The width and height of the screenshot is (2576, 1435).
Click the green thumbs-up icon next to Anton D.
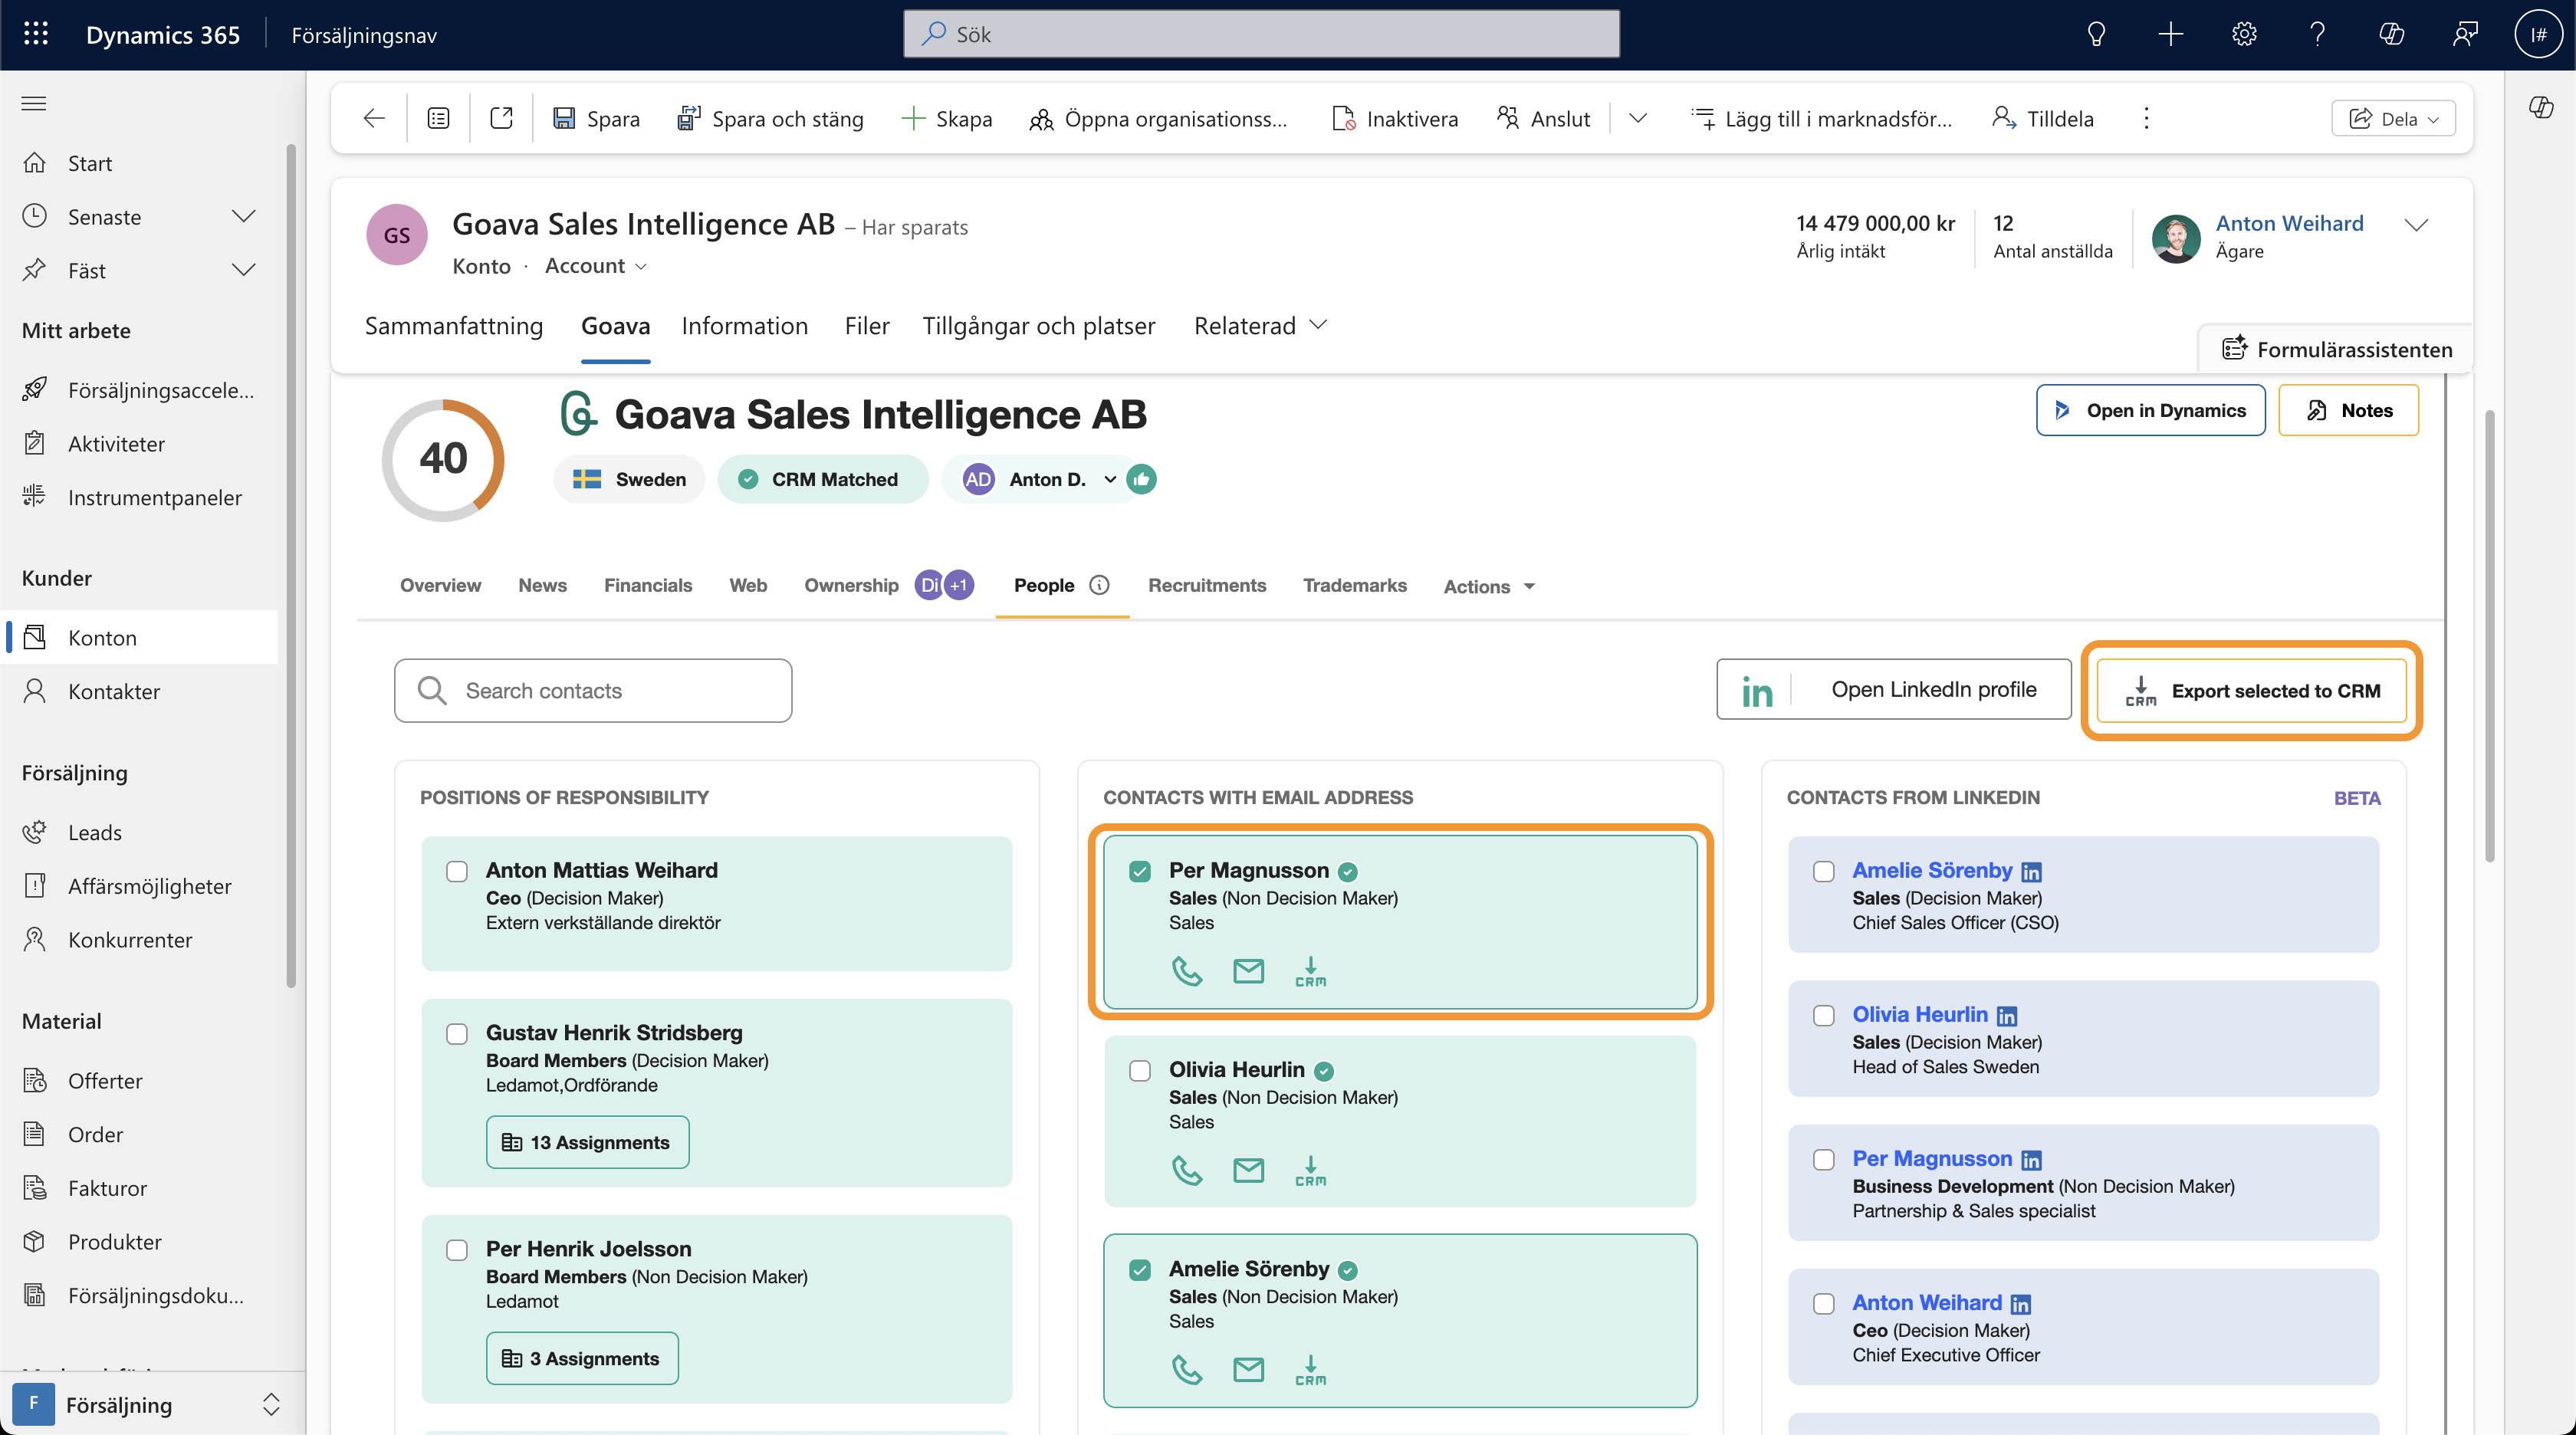[1141, 480]
